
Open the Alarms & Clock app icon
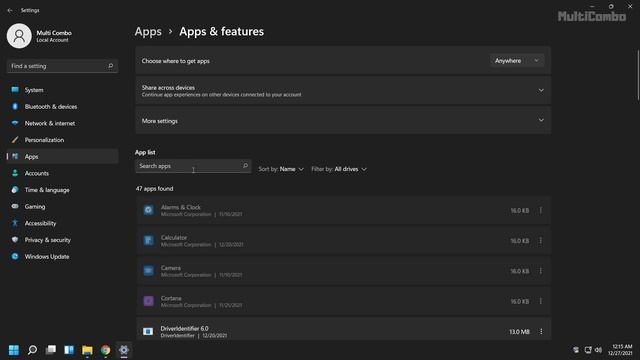pyautogui.click(x=149, y=210)
